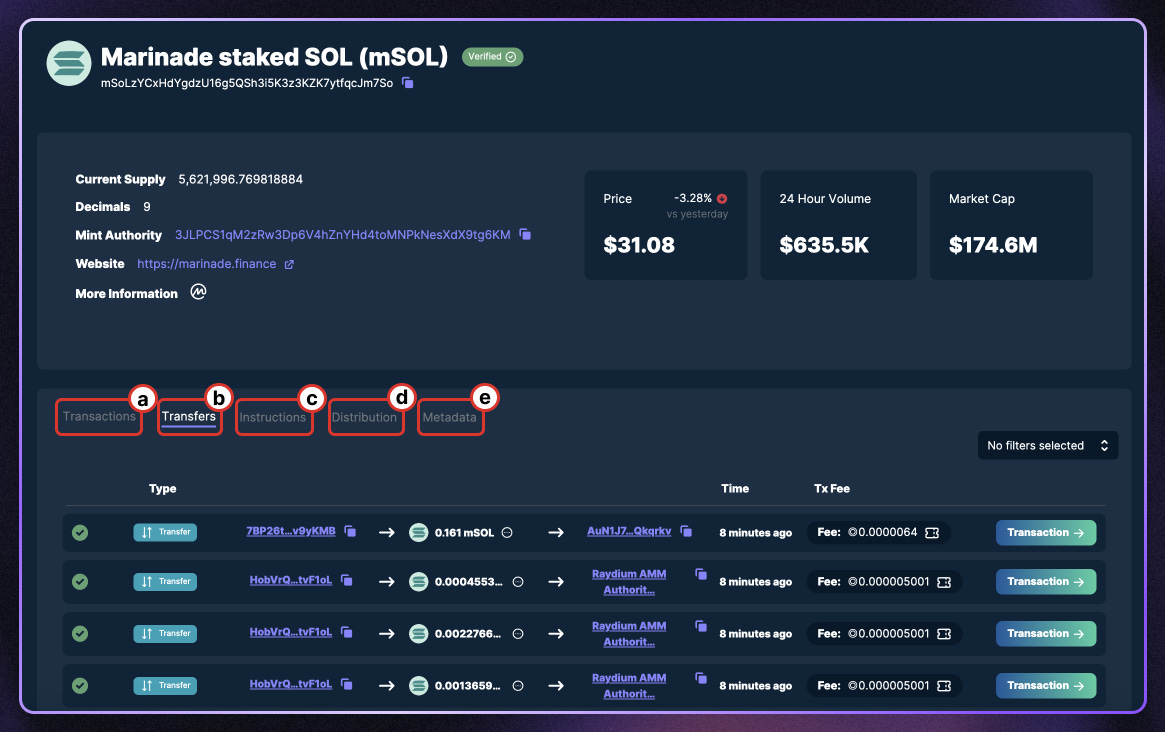Open the No filters selected dropdown
The image size is (1165, 732).
click(1048, 445)
